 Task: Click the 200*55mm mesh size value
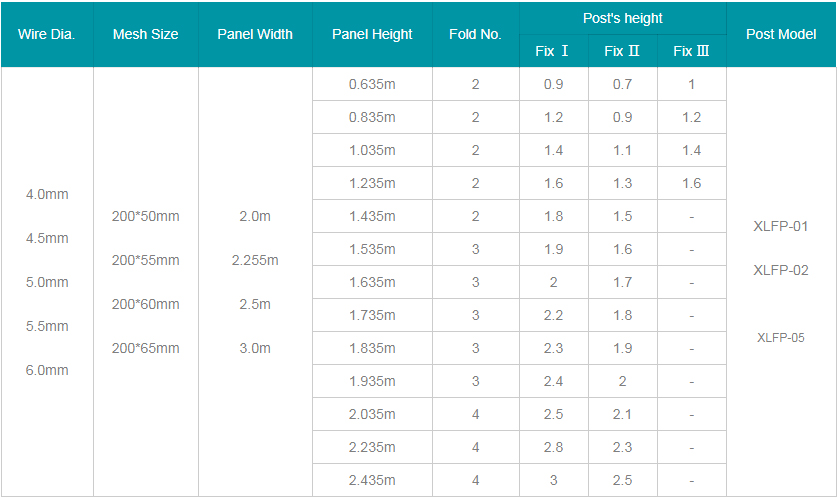point(146,260)
